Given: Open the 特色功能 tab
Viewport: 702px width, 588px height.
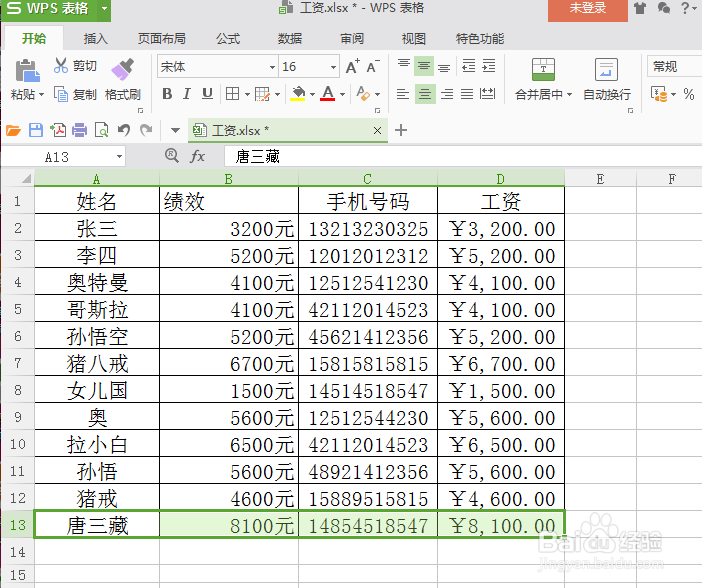Looking at the screenshot, I should (480, 39).
